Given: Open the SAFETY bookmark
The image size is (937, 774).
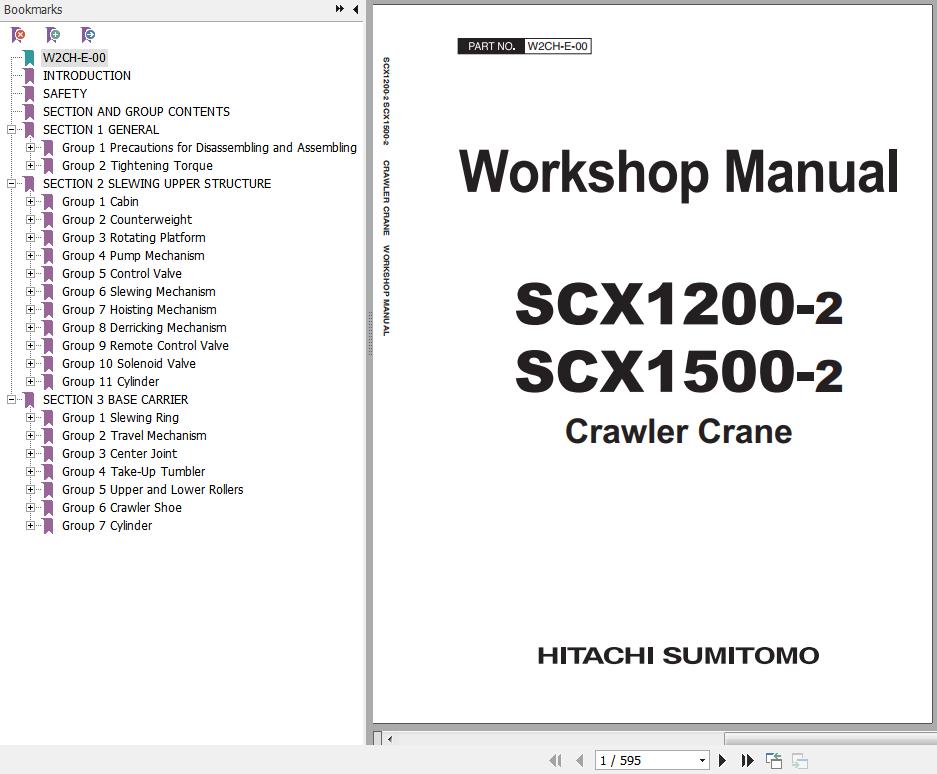Looking at the screenshot, I should (65, 94).
